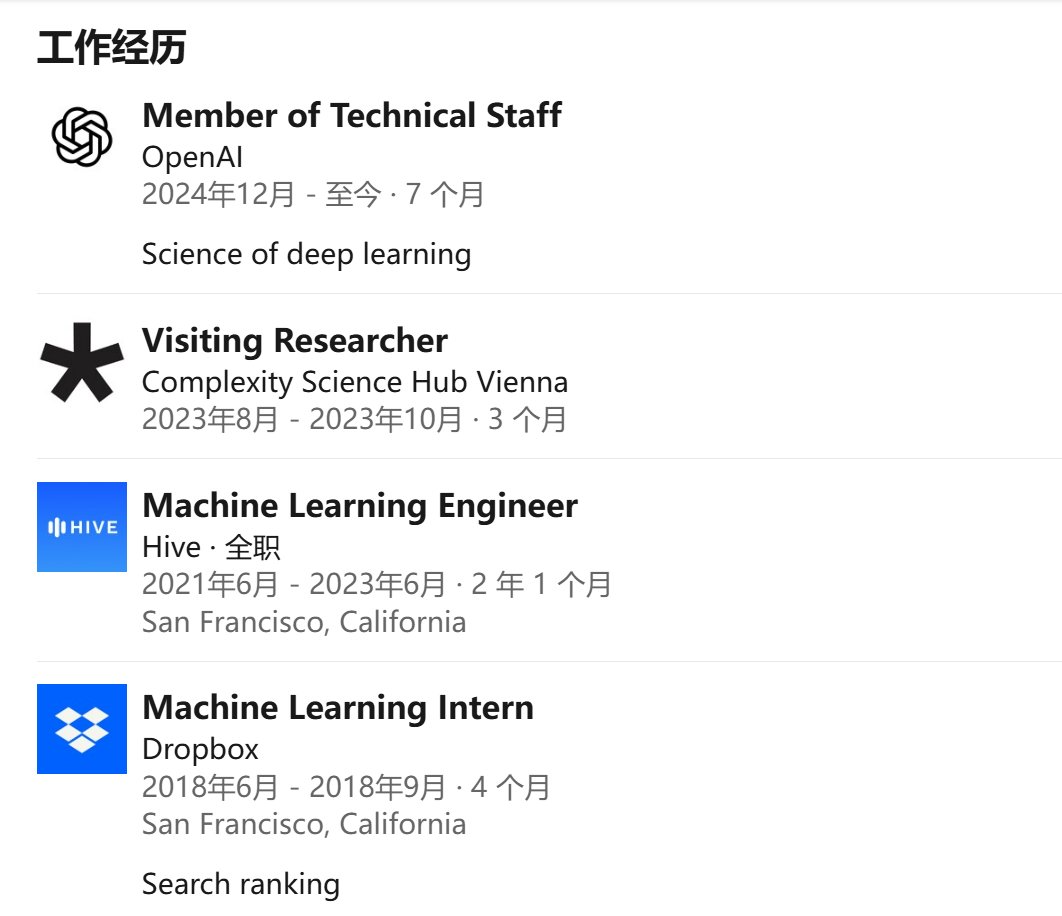Viewport: 1062px width, 916px height.
Task: Click the Search ranking description text
Action: 241,884
